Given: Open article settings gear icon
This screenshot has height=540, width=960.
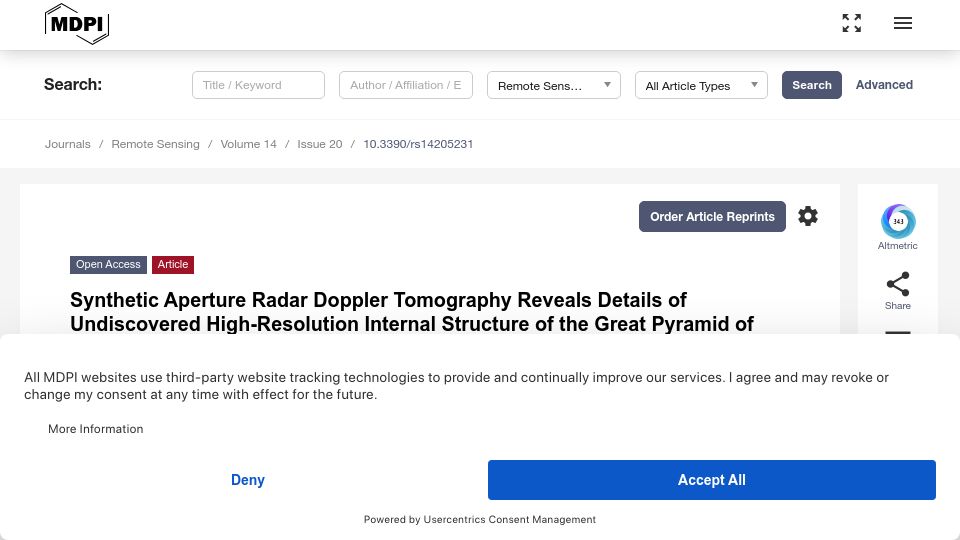Looking at the screenshot, I should tap(808, 216).
